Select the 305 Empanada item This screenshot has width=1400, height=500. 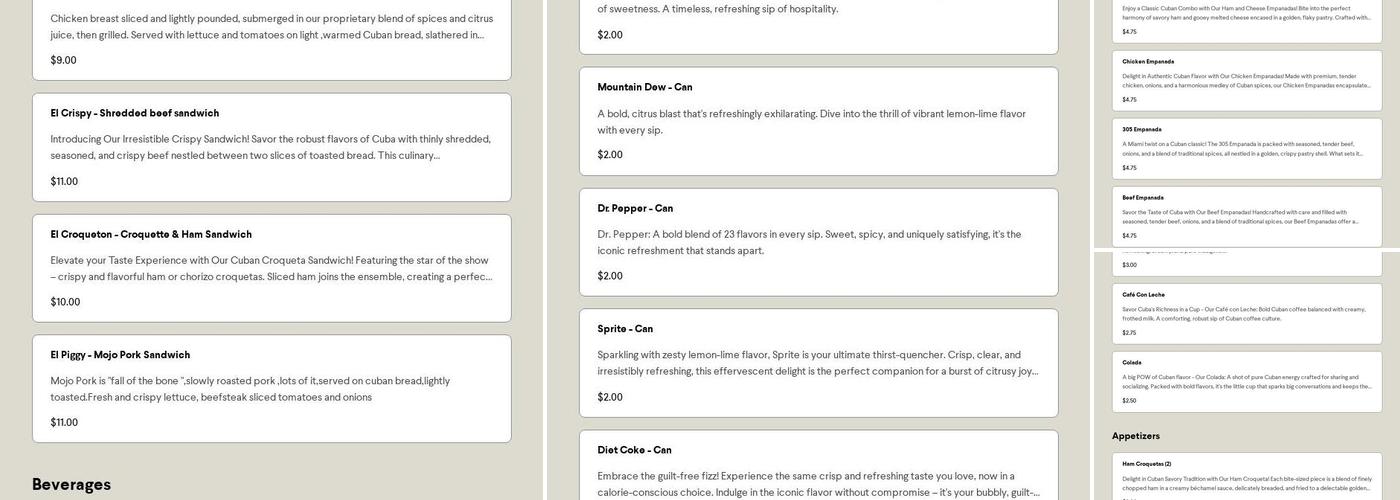click(1246, 148)
